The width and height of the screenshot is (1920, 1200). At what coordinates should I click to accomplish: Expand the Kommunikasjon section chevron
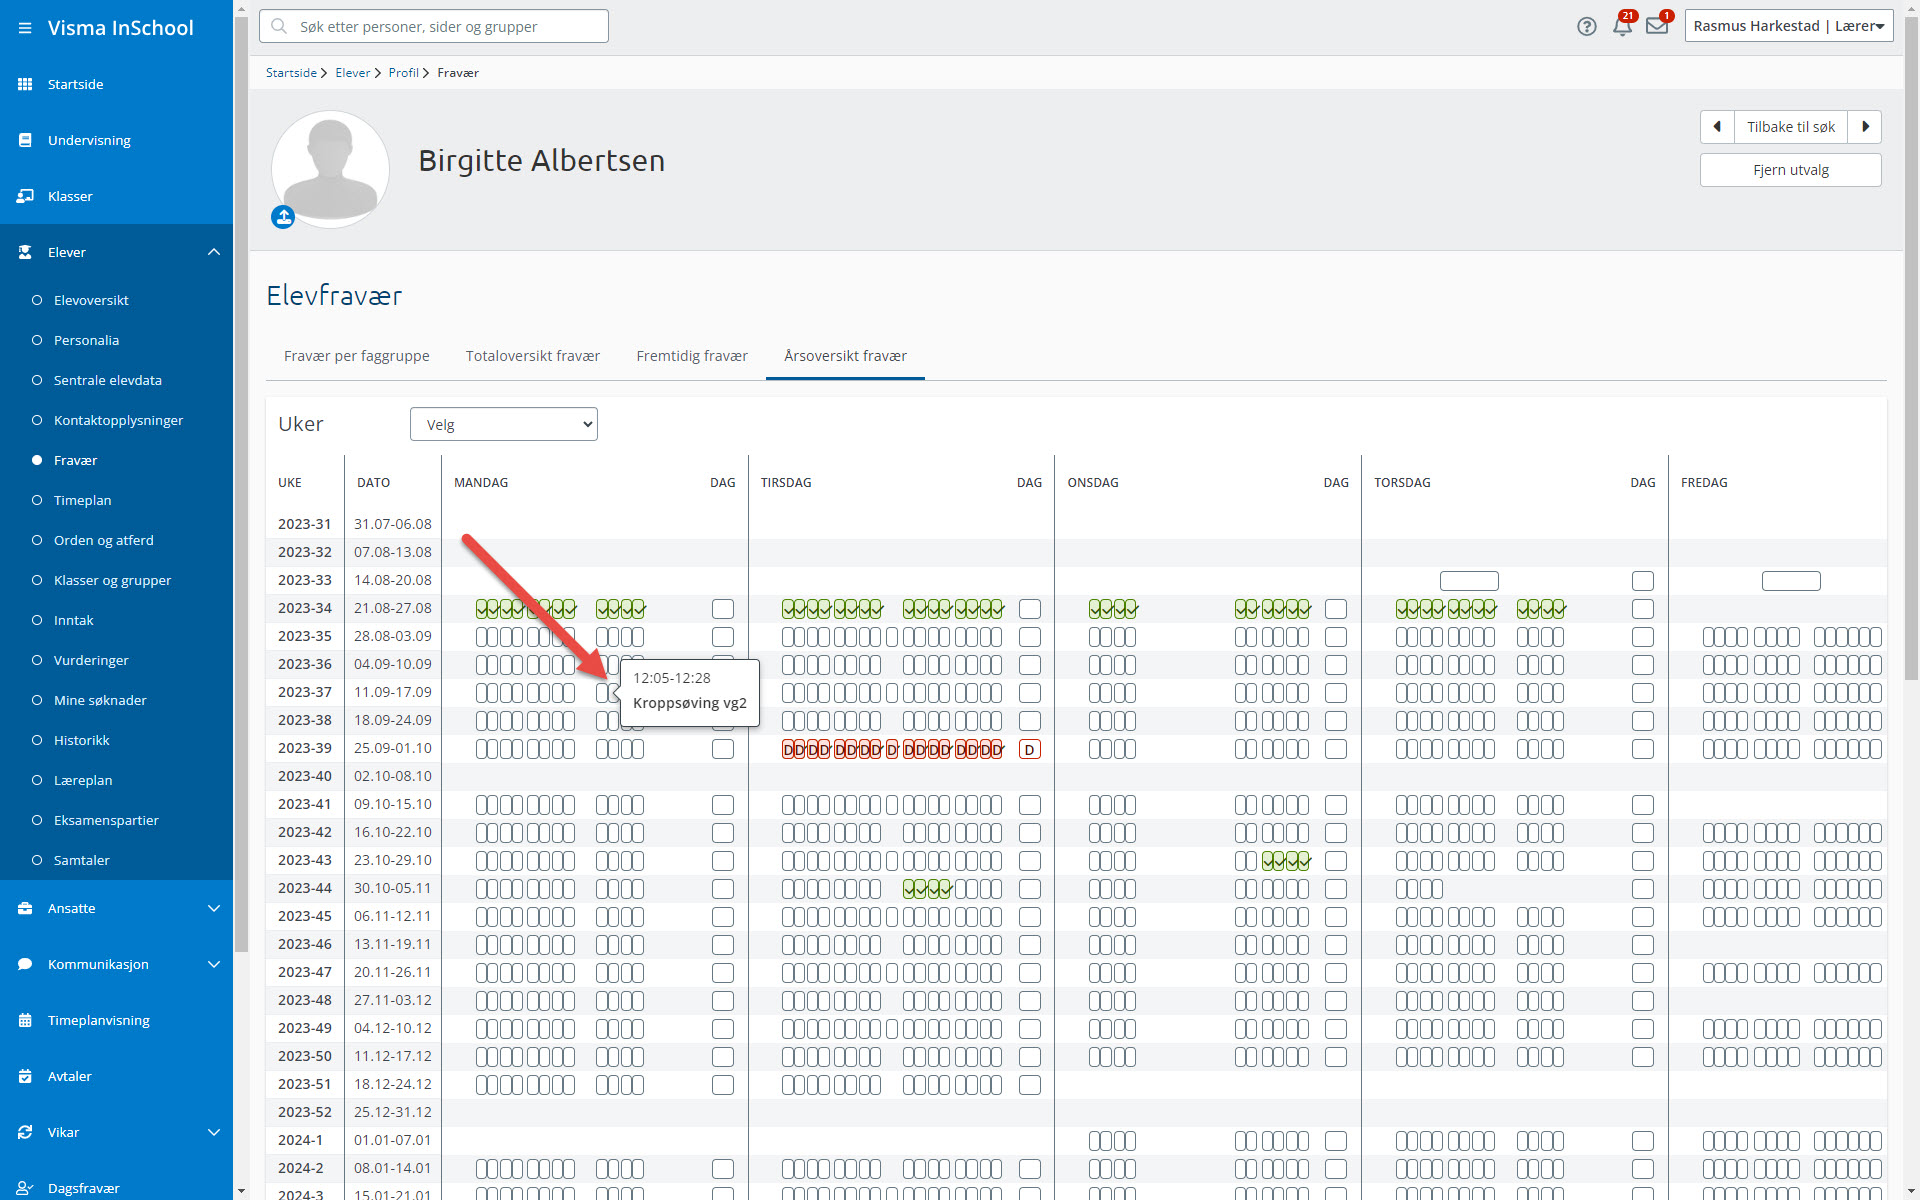pyautogui.click(x=214, y=964)
